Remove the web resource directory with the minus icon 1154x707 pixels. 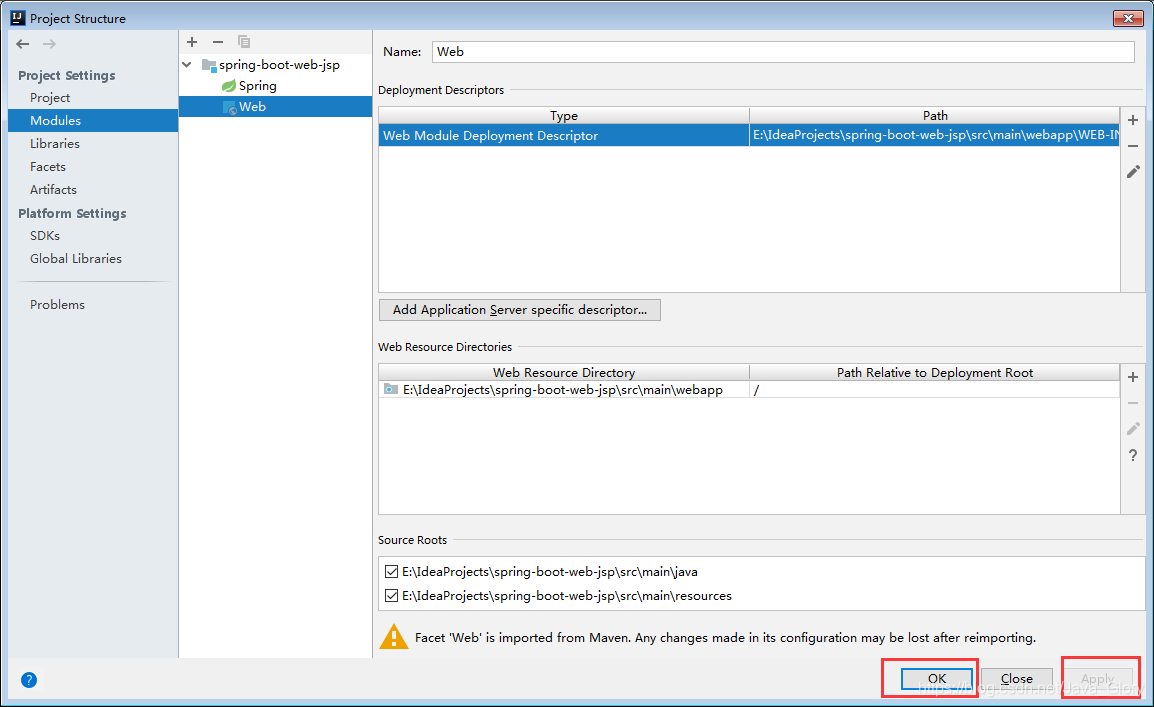tap(1133, 402)
